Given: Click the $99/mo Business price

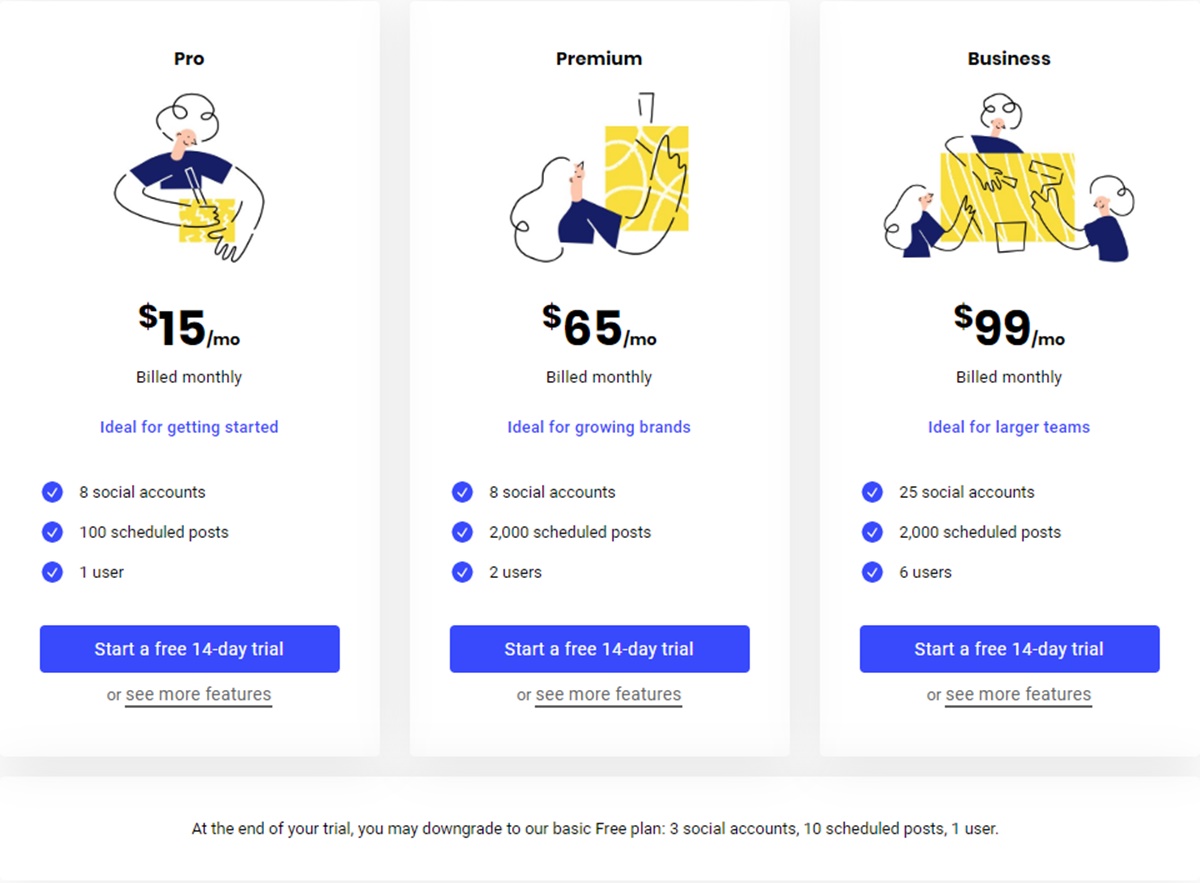Looking at the screenshot, I should pos(1009,326).
